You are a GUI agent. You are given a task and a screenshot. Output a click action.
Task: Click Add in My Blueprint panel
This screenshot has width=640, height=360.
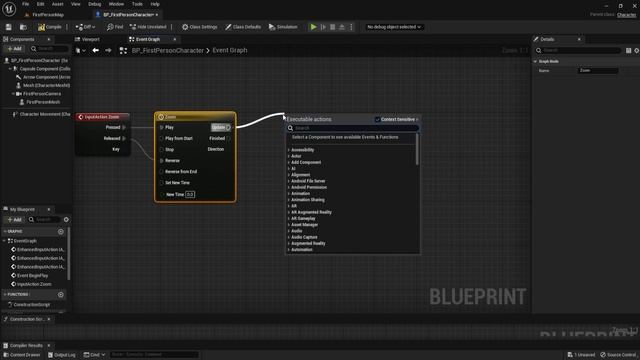click(14, 220)
